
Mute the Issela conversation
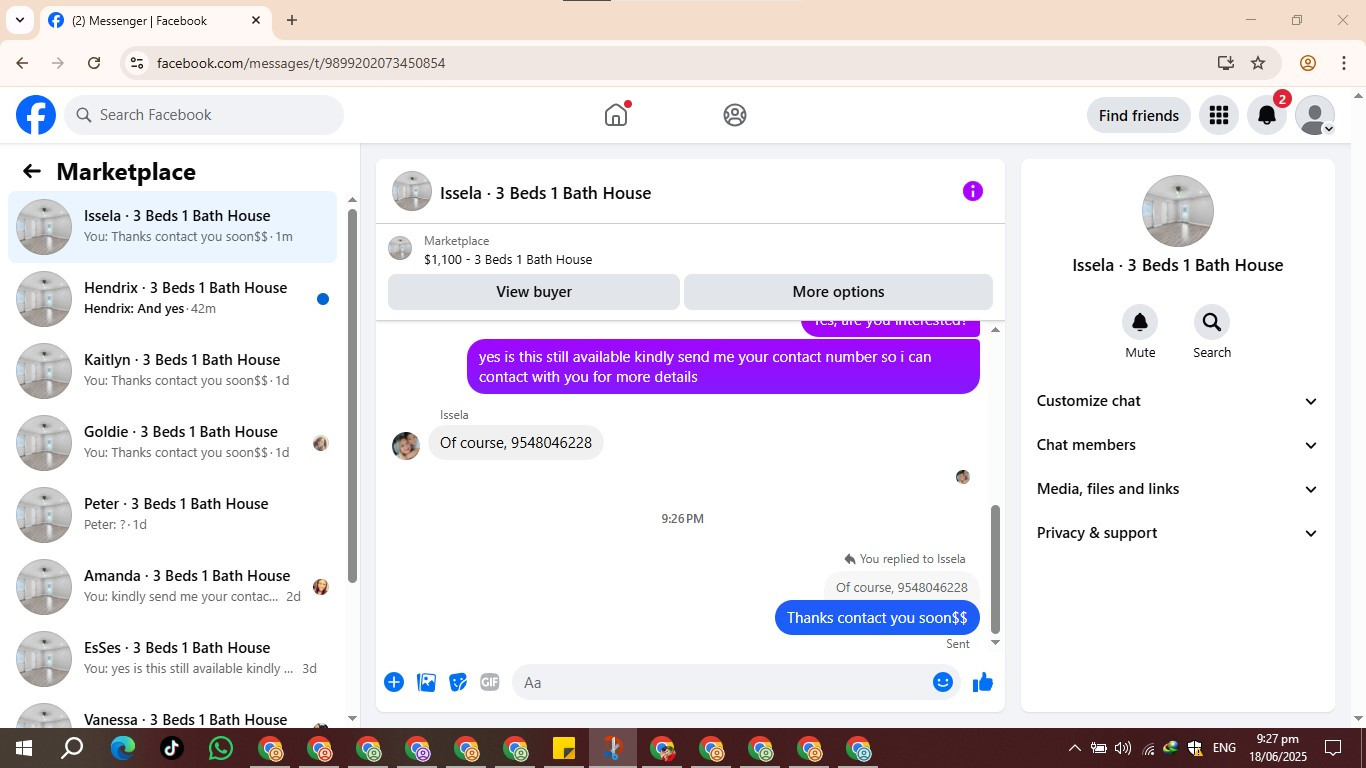coord(1140,322)
